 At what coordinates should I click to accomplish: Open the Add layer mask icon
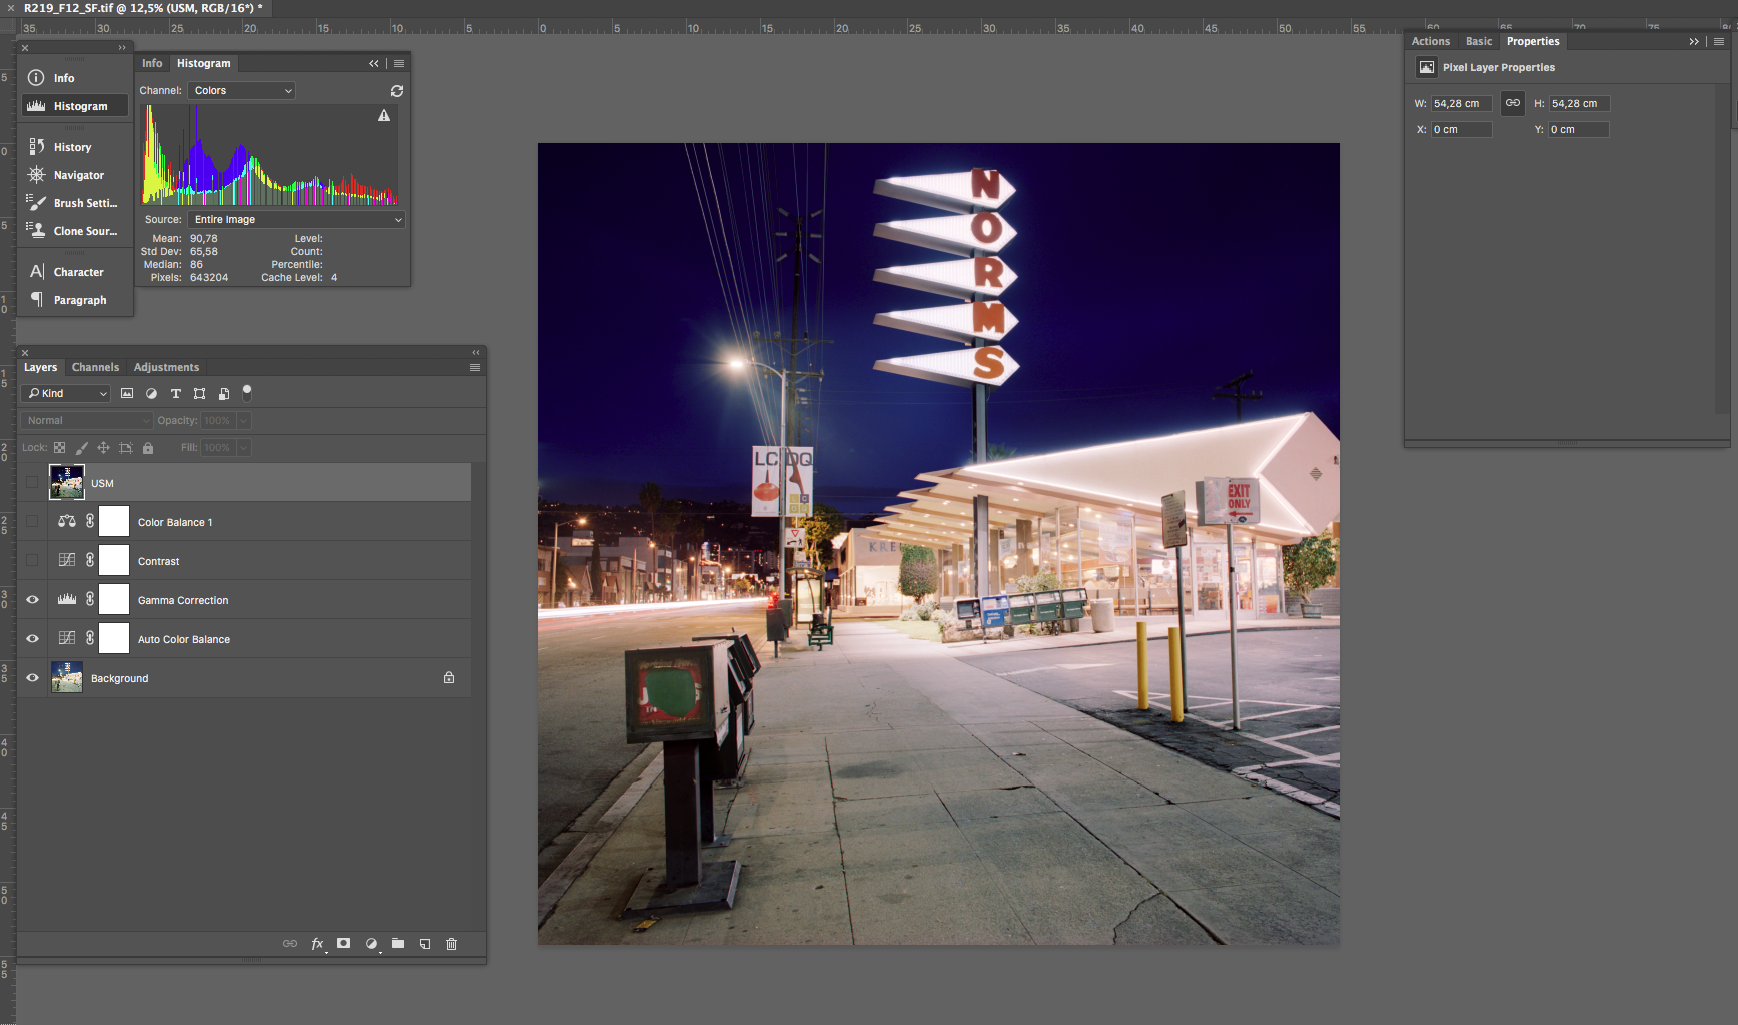click(x=343, y=943)
